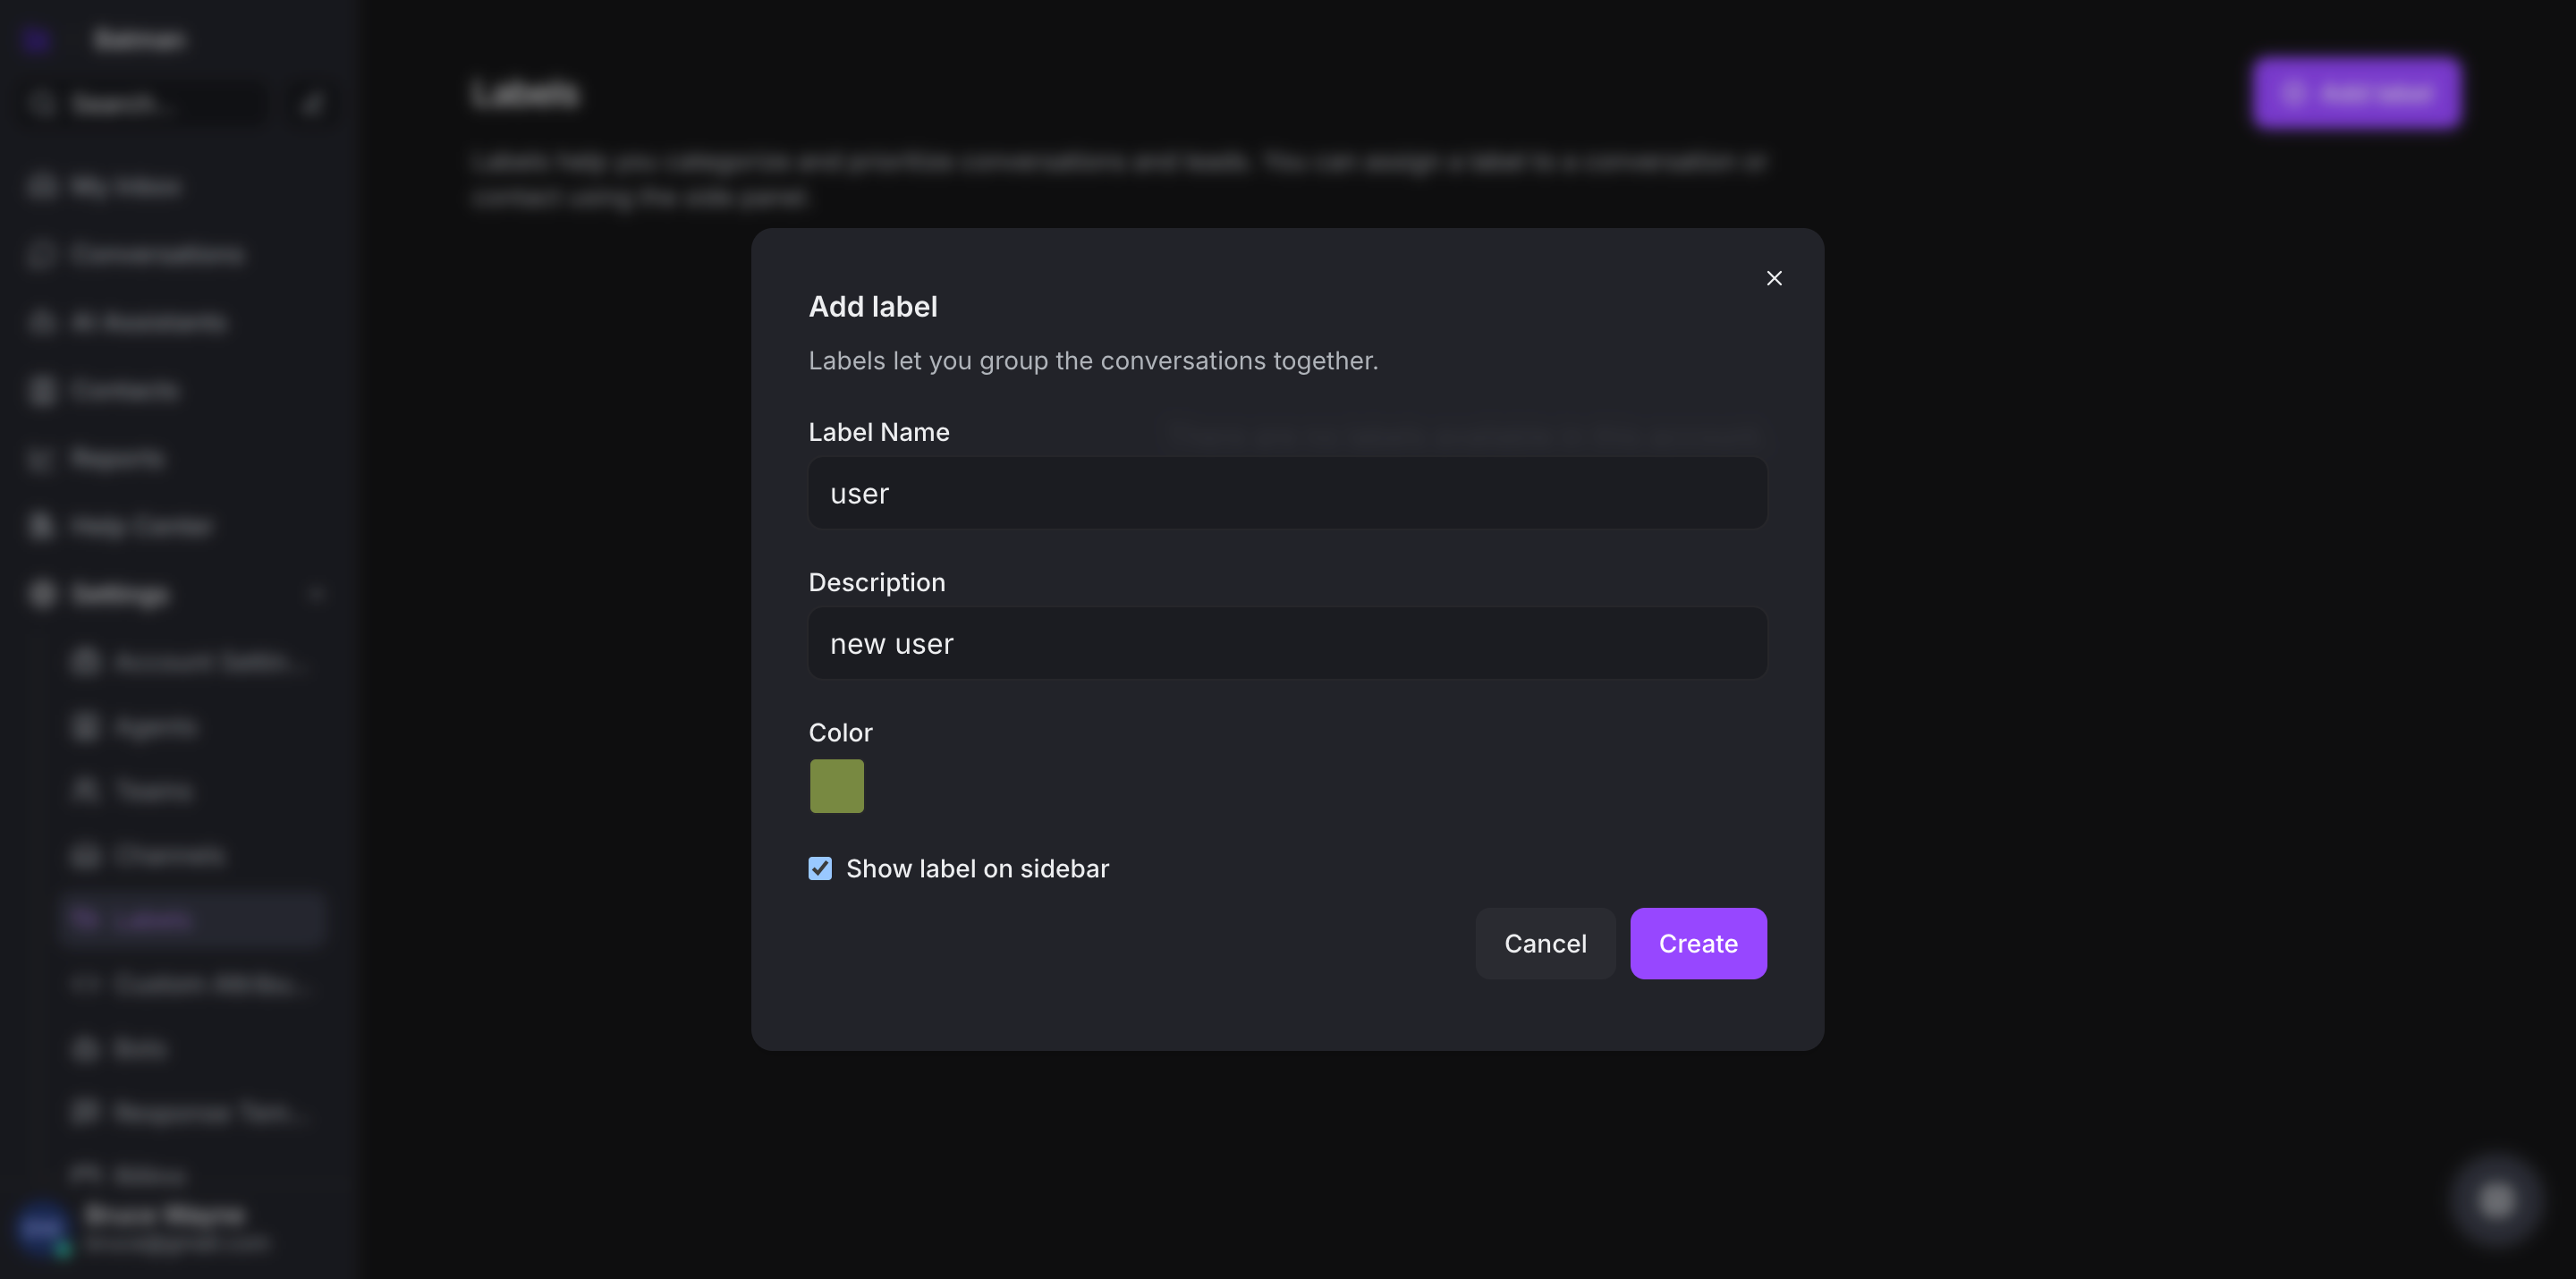The width and height of the screenshot is (2576, 1279).
Task: Uncheck Show label on sidebar
Action: (820, 868)
